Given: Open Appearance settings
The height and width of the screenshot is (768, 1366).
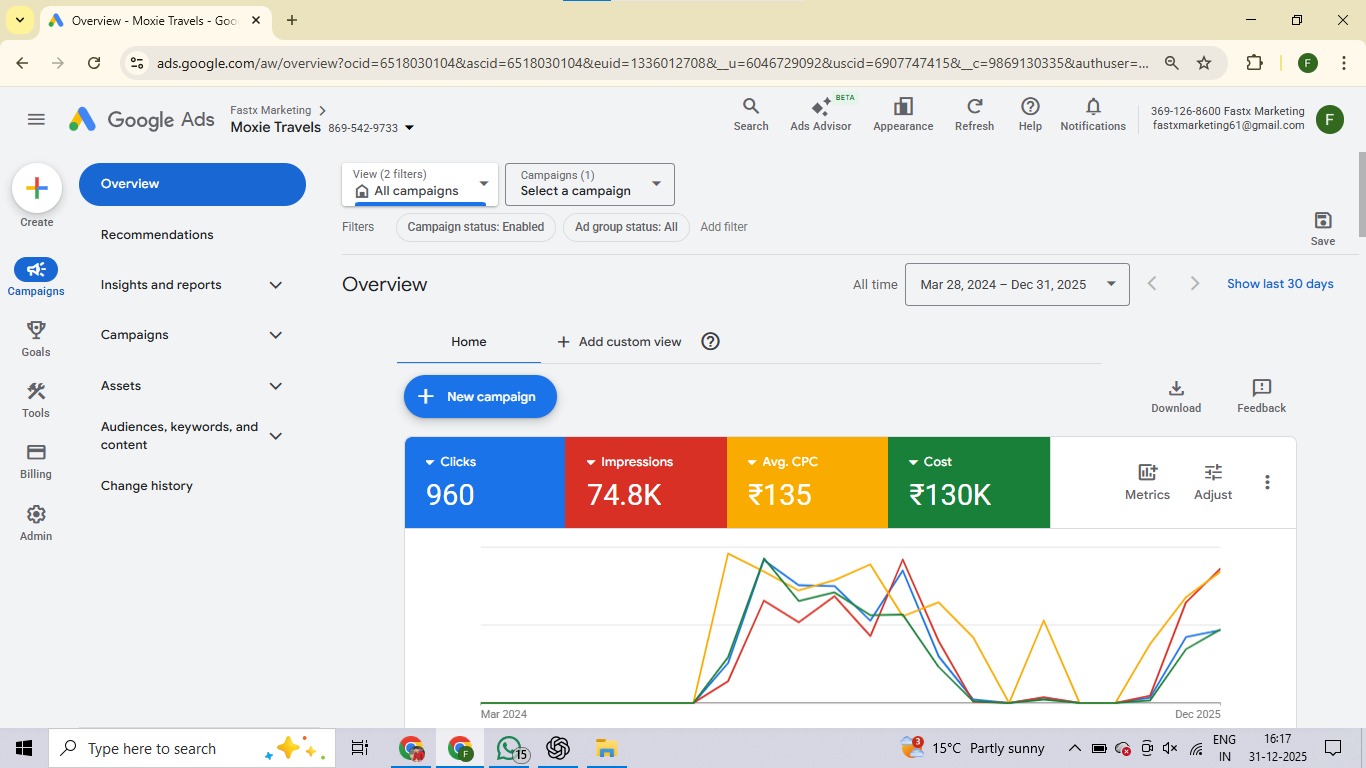Looking at the screenshot, I should (902, 112).
